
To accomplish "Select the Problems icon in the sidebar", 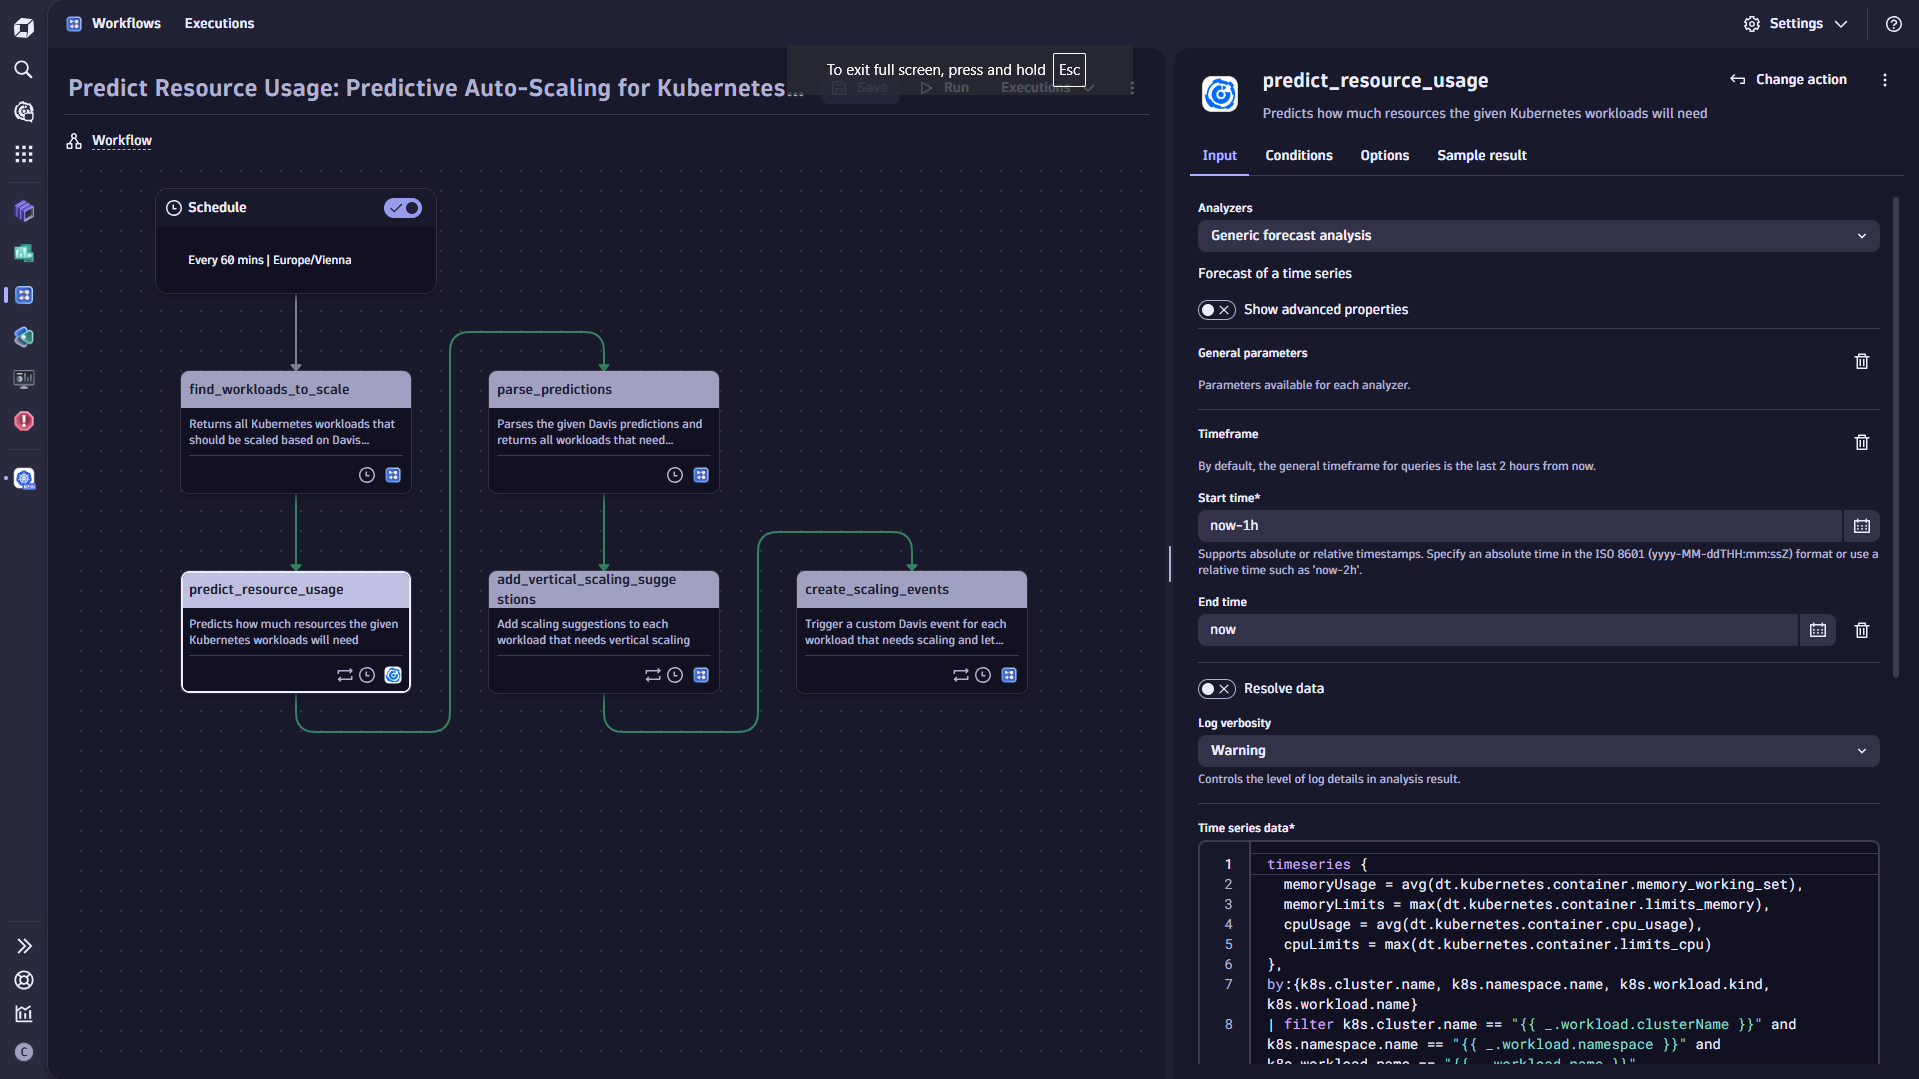I will (24, 421).
